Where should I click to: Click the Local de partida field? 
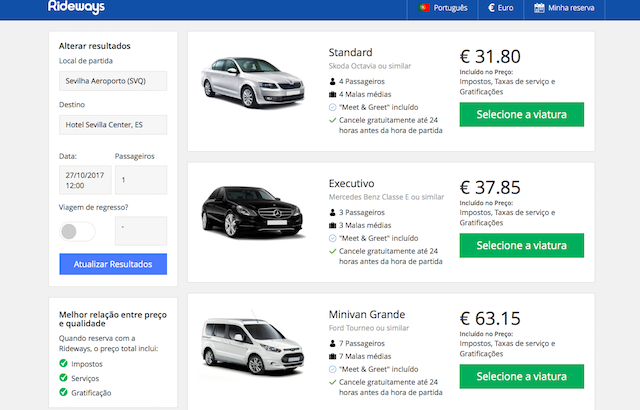click(x=113, y=81)
